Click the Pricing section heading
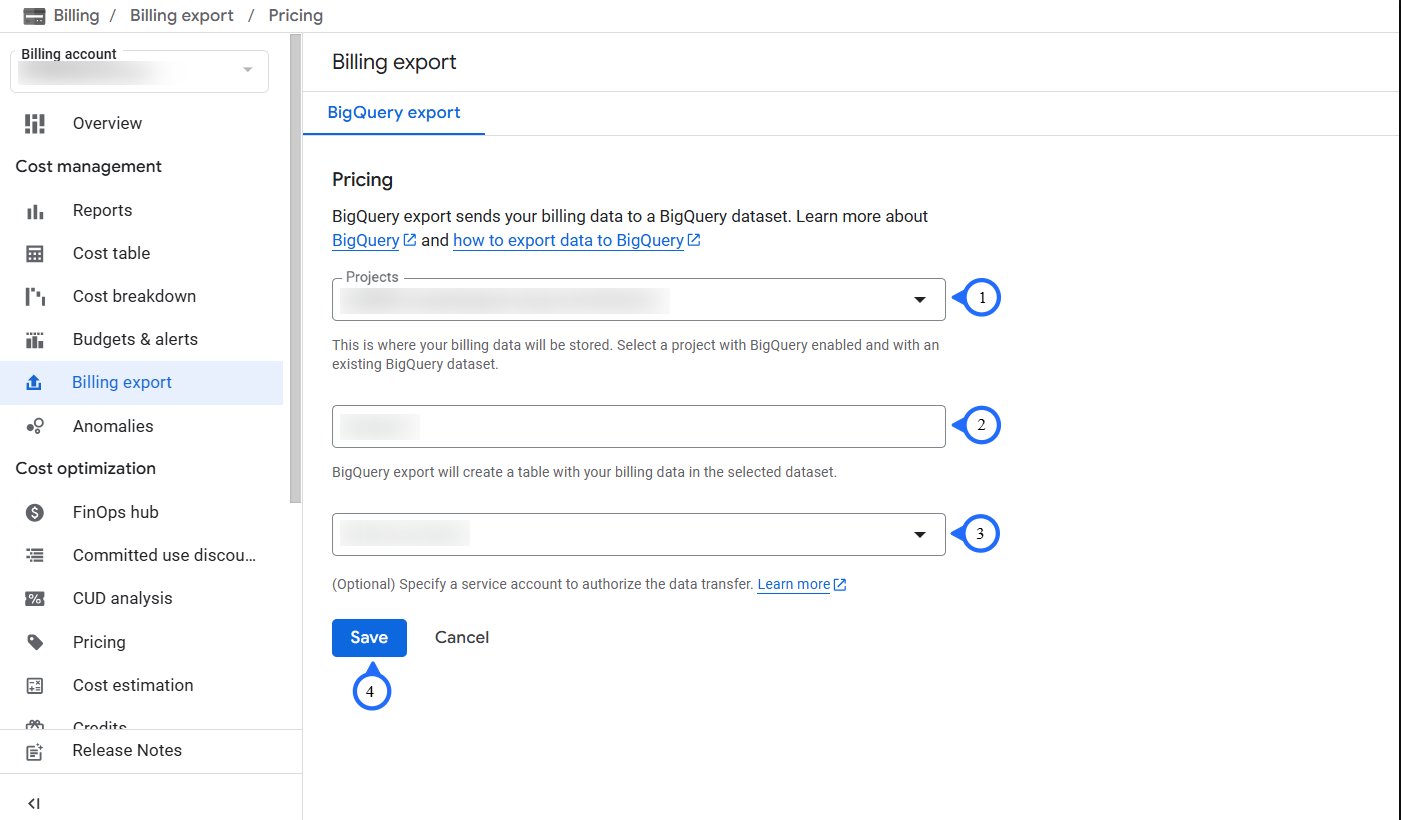Screen dimensions: 1401x820 coord(362,180)
